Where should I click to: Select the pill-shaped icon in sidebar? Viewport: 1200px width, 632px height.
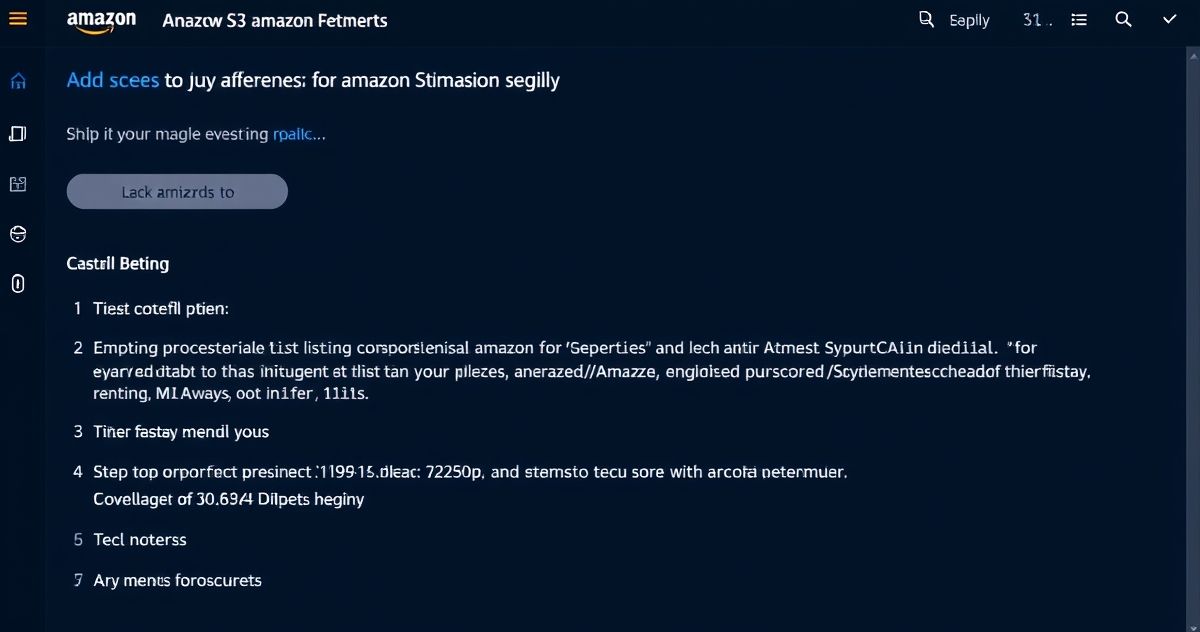(x=17, y=284)
